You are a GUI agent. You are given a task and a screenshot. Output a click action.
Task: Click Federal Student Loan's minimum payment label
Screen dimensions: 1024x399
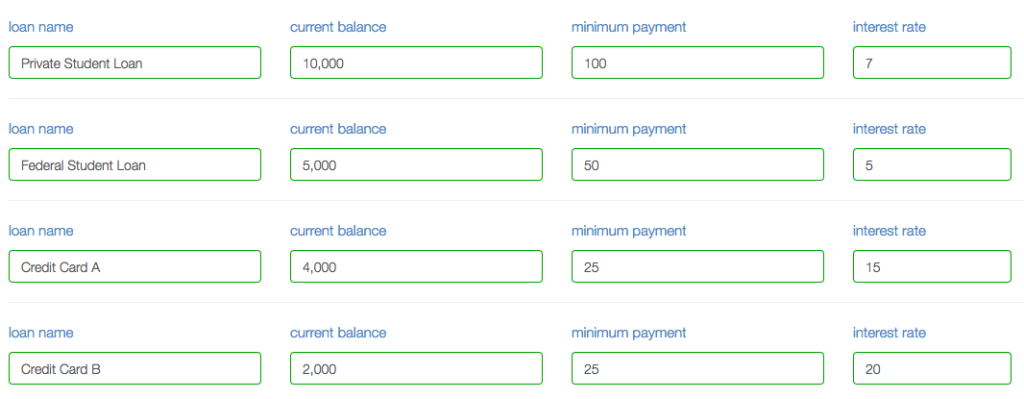628,129
